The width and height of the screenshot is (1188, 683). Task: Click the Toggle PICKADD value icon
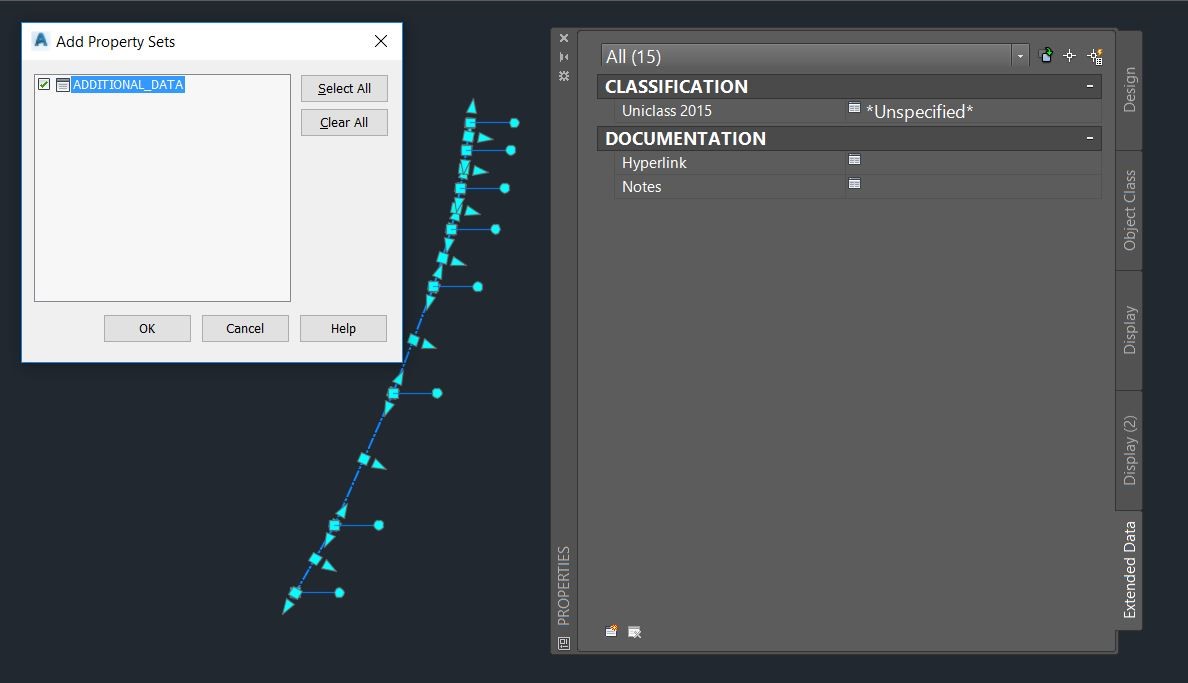pos(1046,55)
